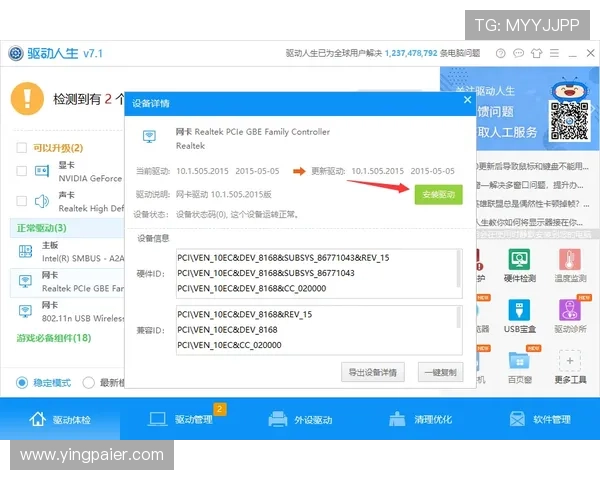Select the 主板 Intel(R) SMBUS row

tap(67, 251)
